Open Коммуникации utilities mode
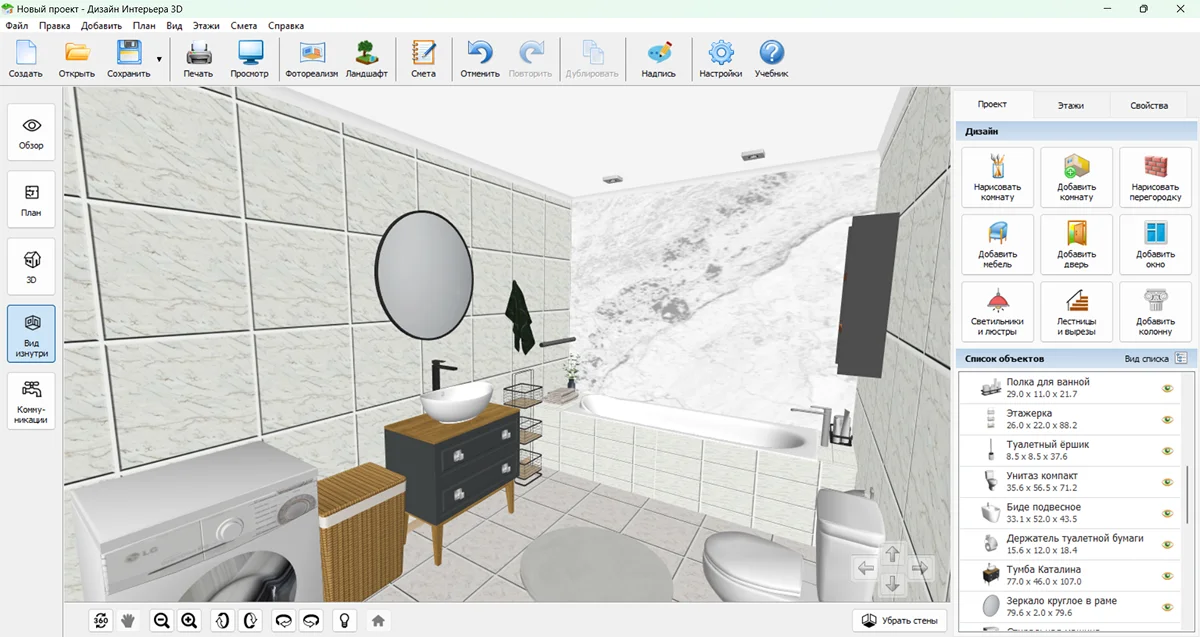This screenshot has width=1200, height=637. pos(32,401)
